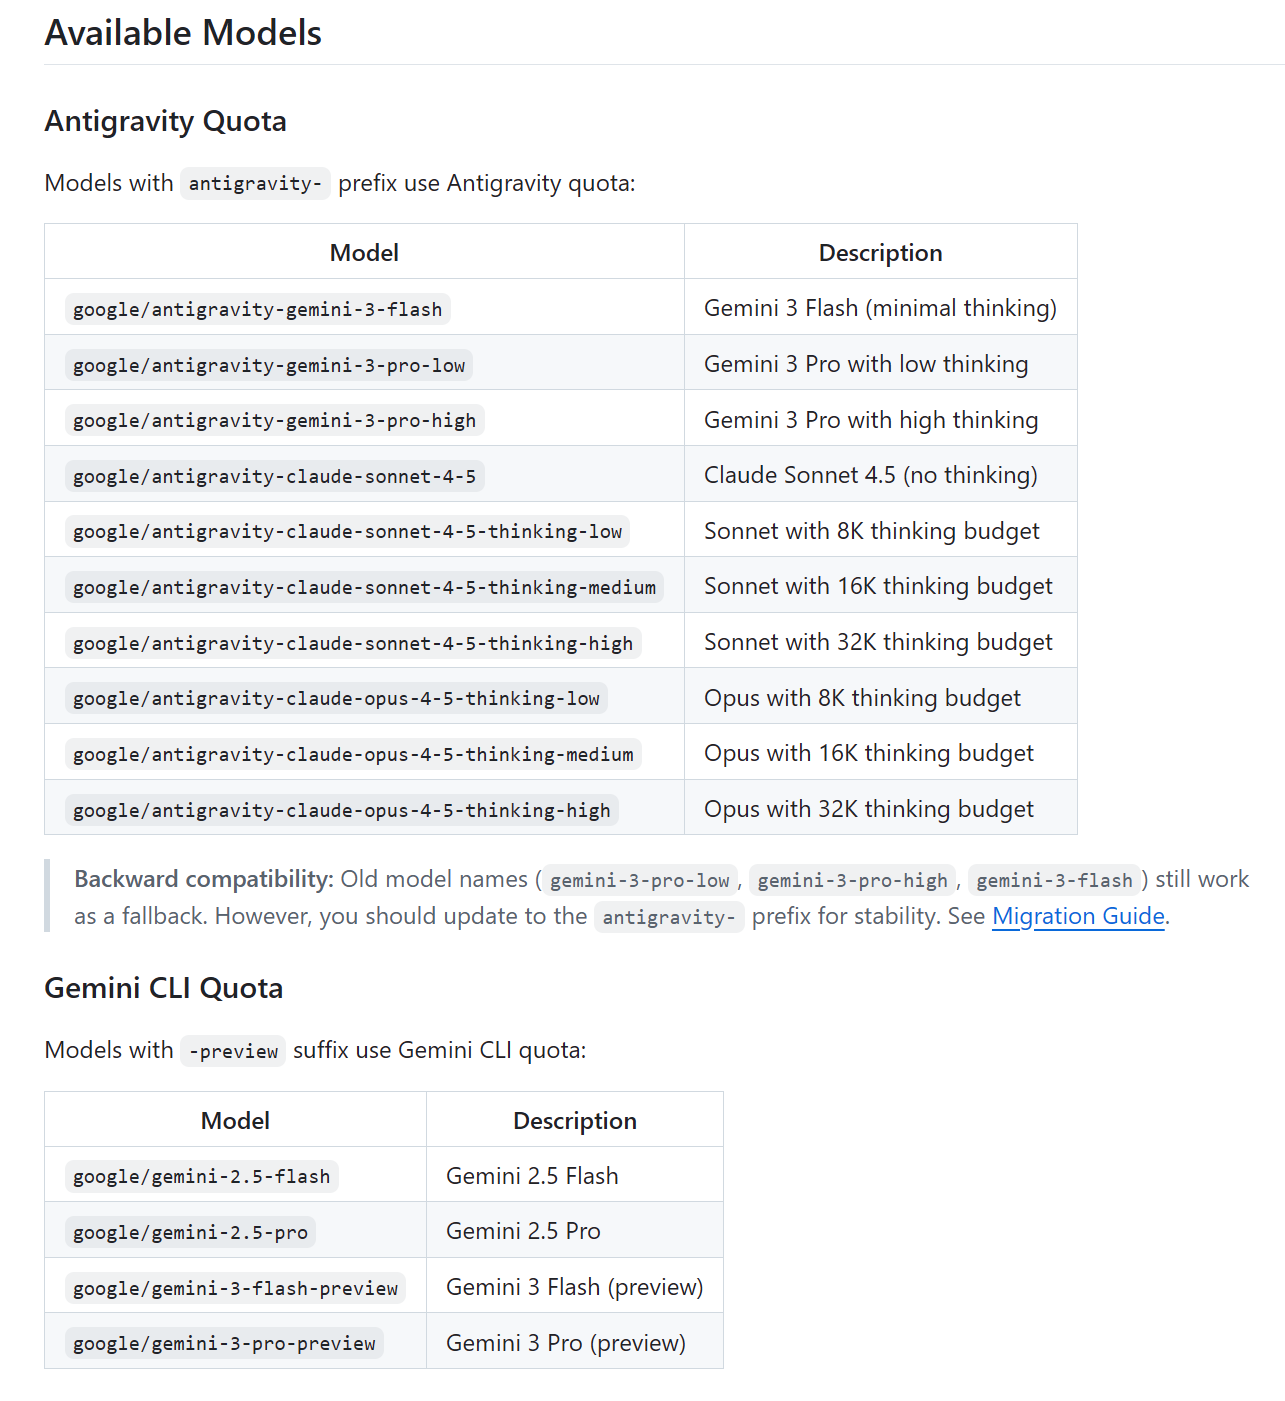The image size is (1285, 1401).
Task: Select google/antigravity-gemini-3-pro-low model code
Action: [268, 365]
